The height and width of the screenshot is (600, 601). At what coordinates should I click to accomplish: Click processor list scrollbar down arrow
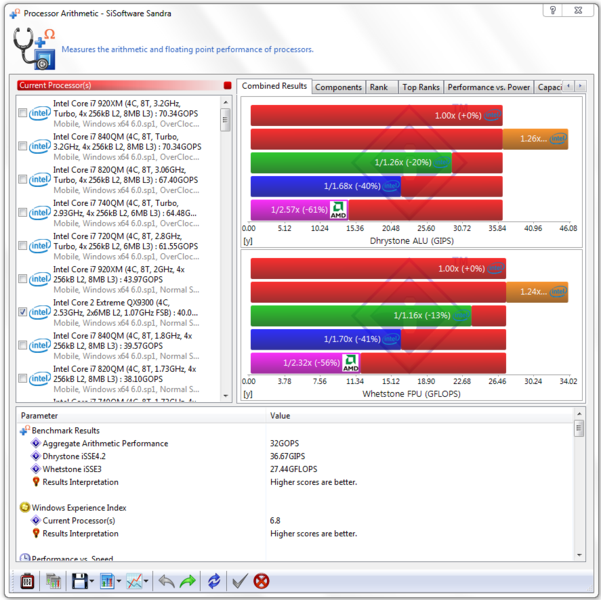coord(225,396)
